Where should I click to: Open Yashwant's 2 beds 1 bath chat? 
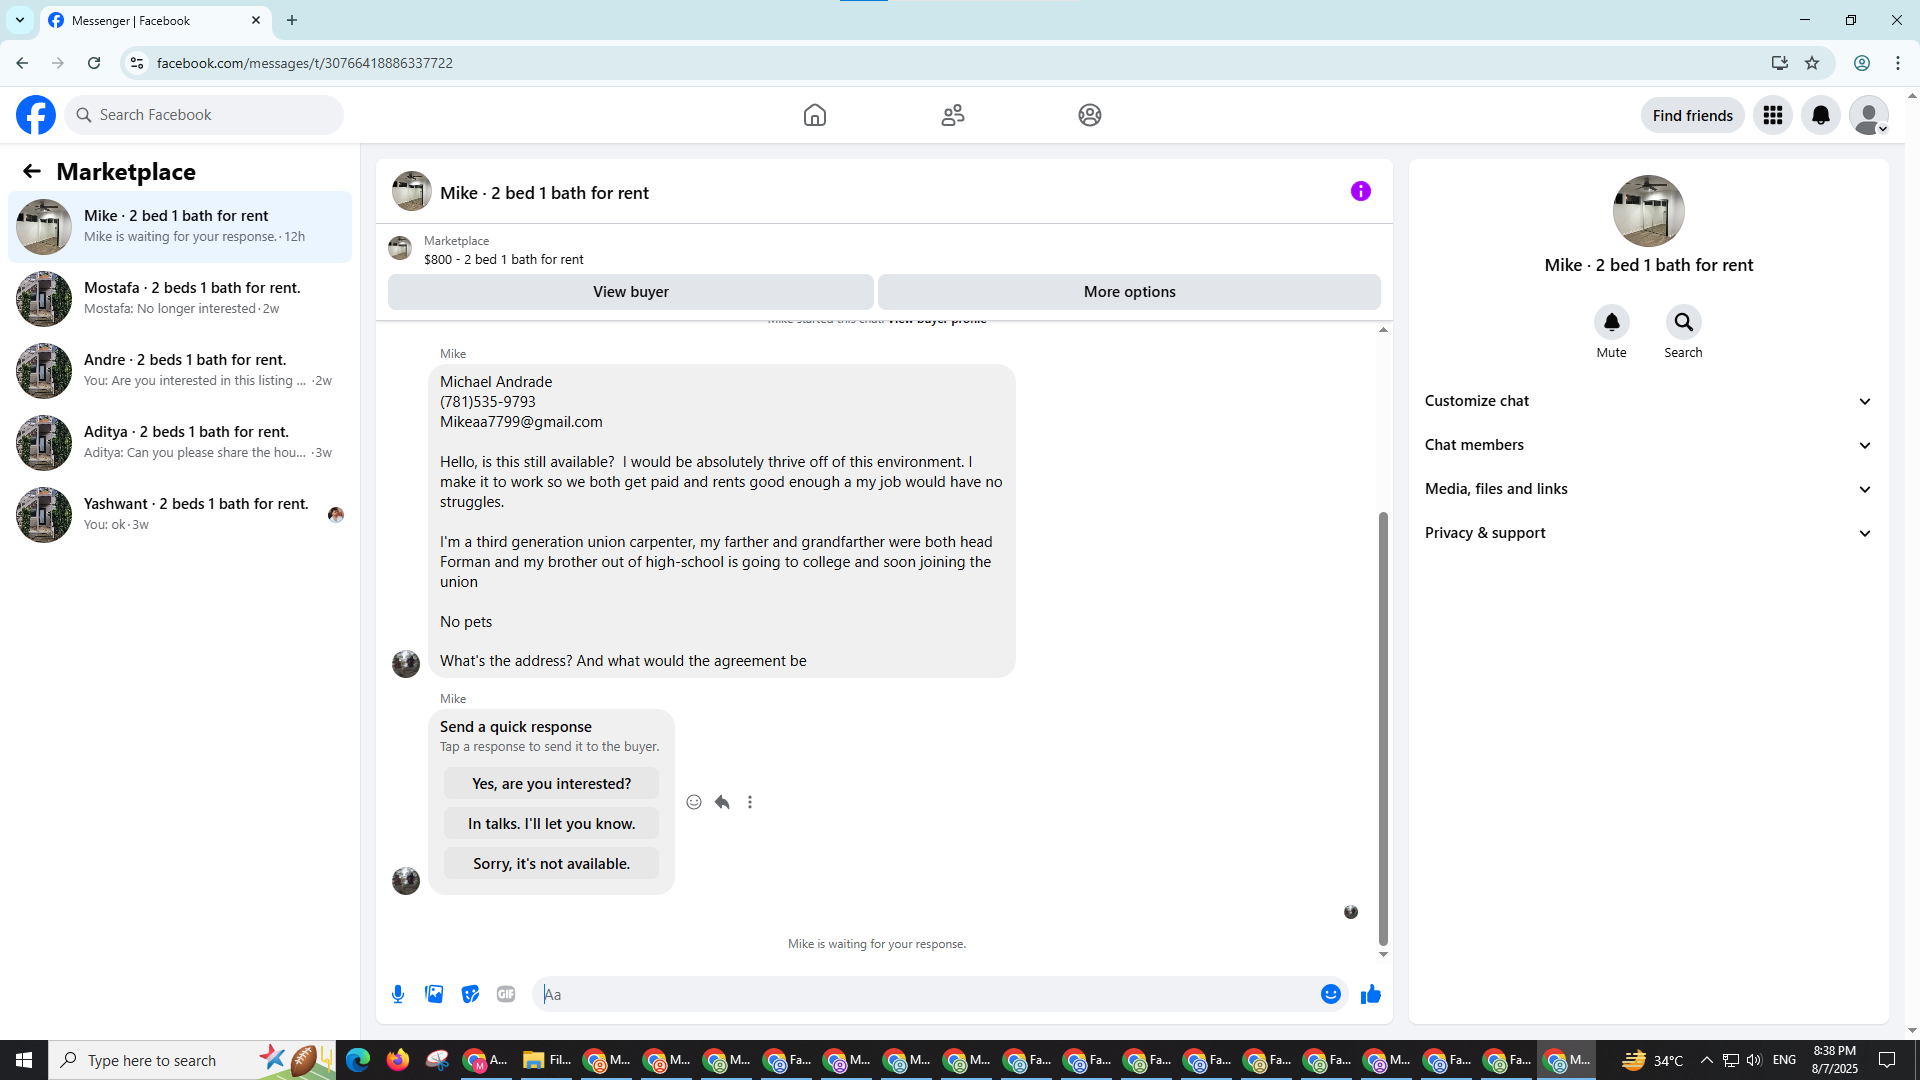click(x=180, y=515)
